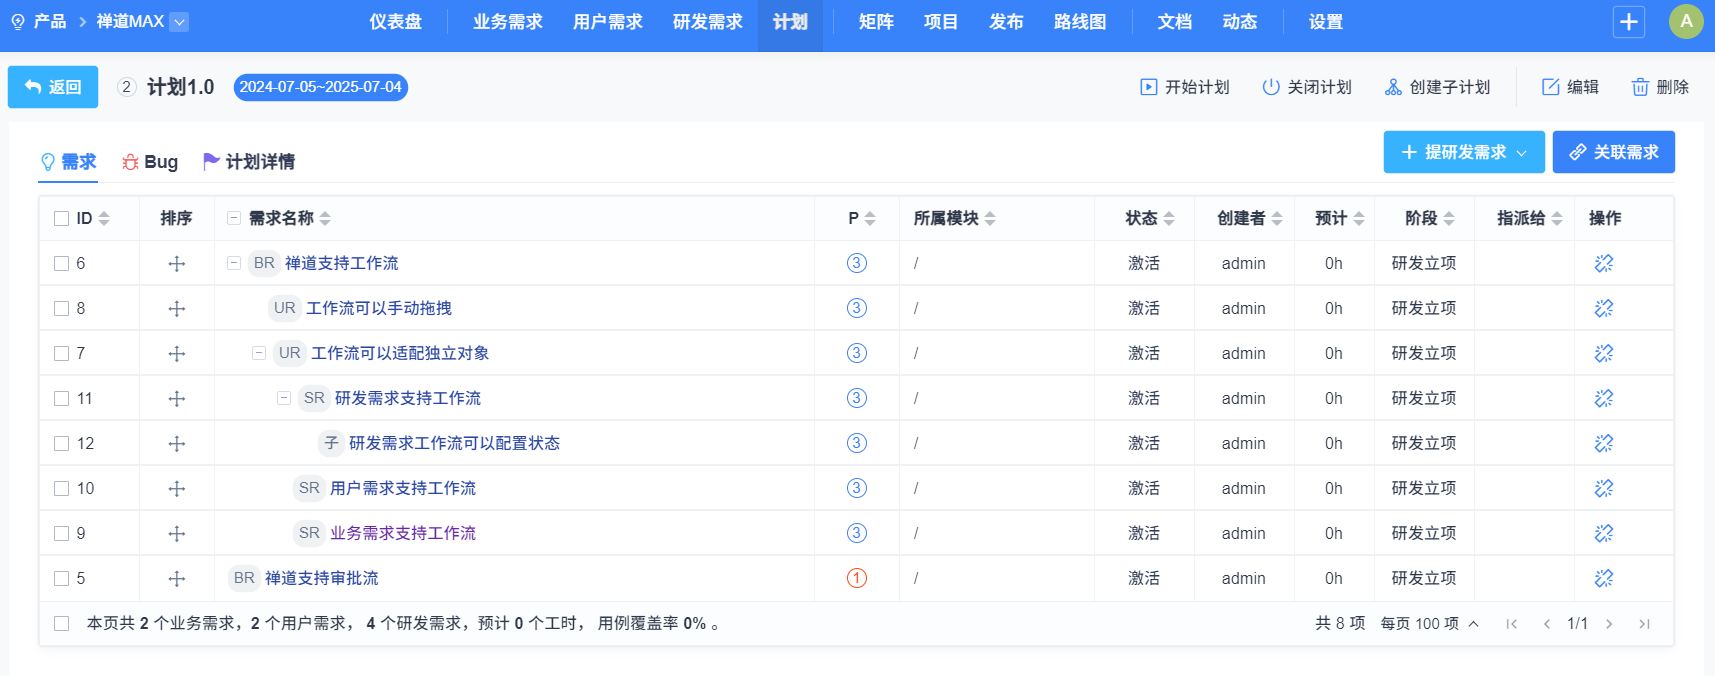Open the 业务需求支持工作流 story link

coord(402,533)
